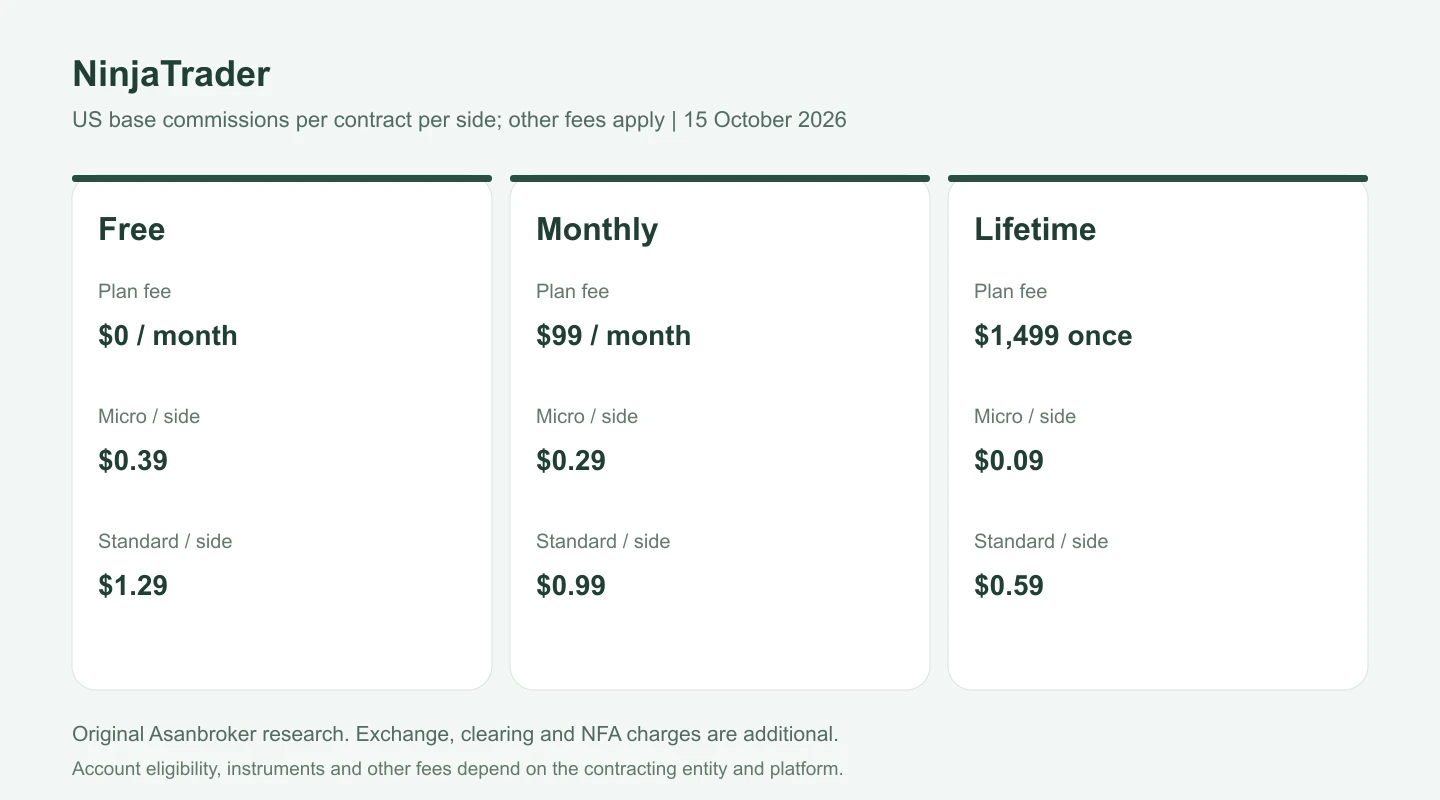Click the $0.09 micro commission value

coord(1009,460)
